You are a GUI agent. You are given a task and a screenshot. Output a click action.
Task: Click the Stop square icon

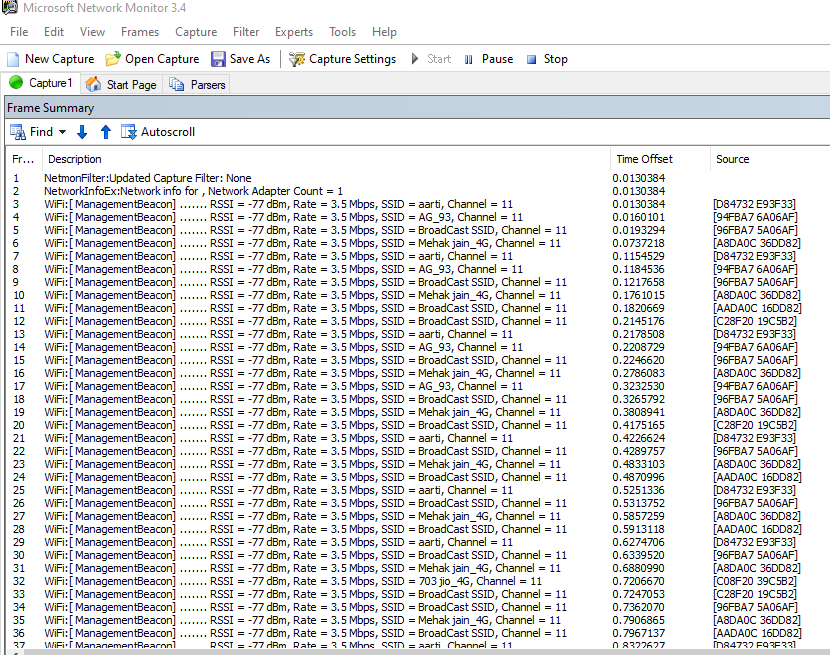click(x=531, y=59)
